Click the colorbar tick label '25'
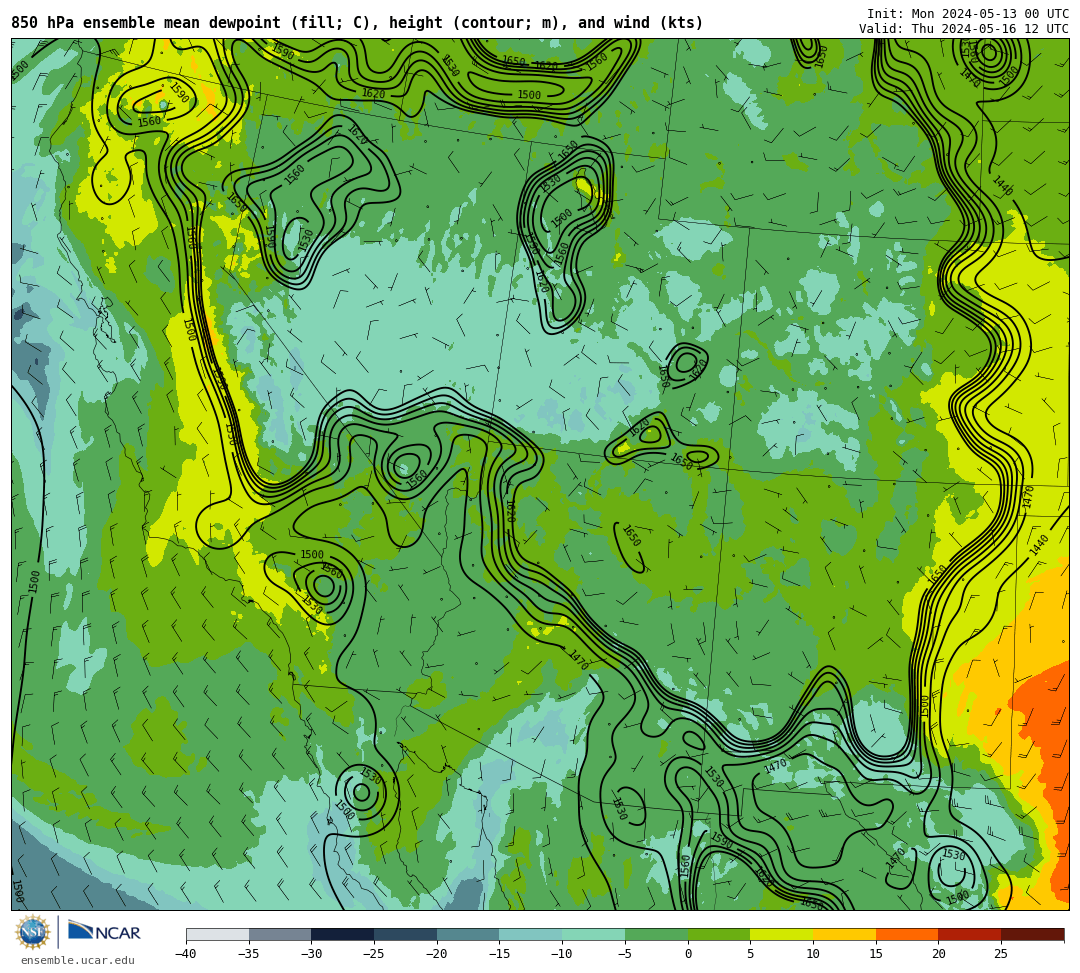Screen dimensions: 1080x973 [x=1001, y=954]
